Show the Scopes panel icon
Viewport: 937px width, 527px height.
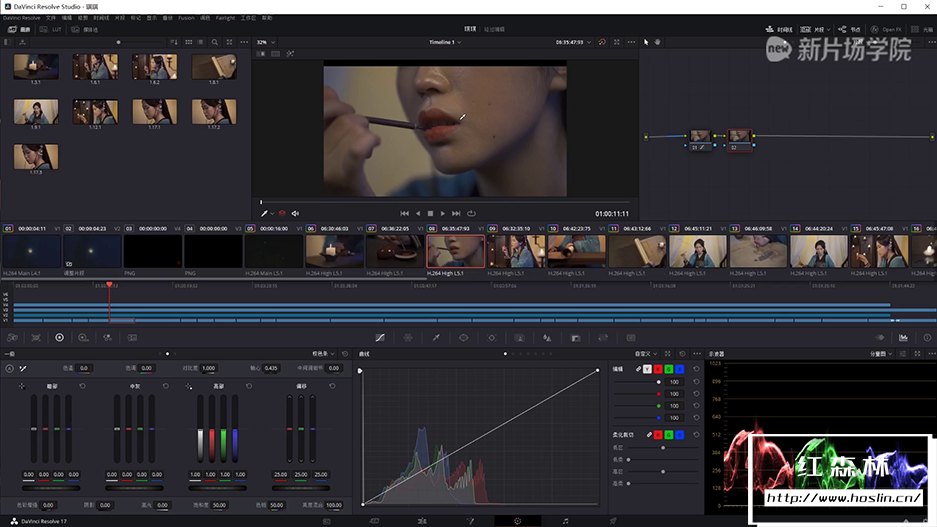(x=903, y=338)
